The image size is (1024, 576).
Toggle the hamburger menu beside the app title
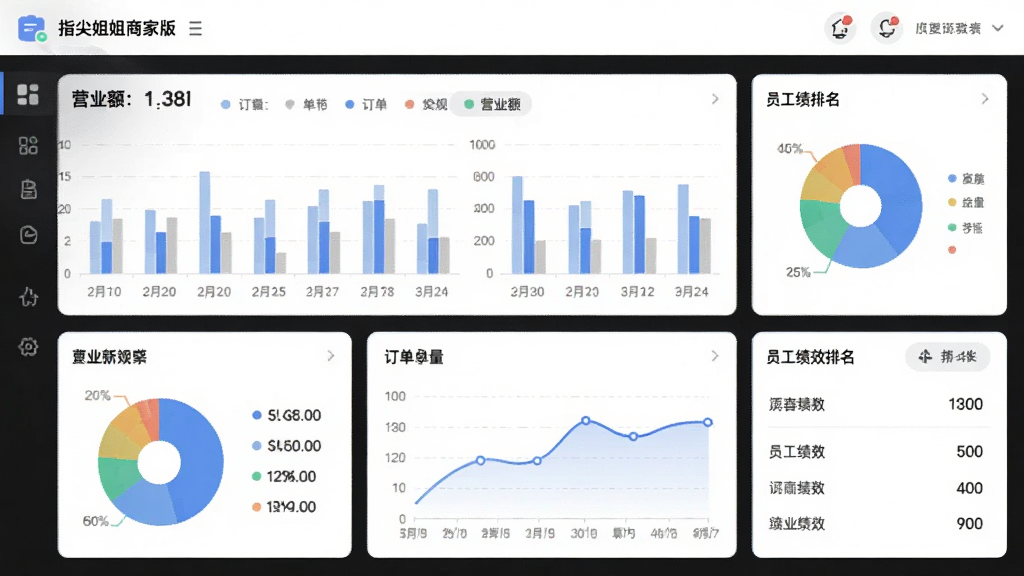coord(195,29)
